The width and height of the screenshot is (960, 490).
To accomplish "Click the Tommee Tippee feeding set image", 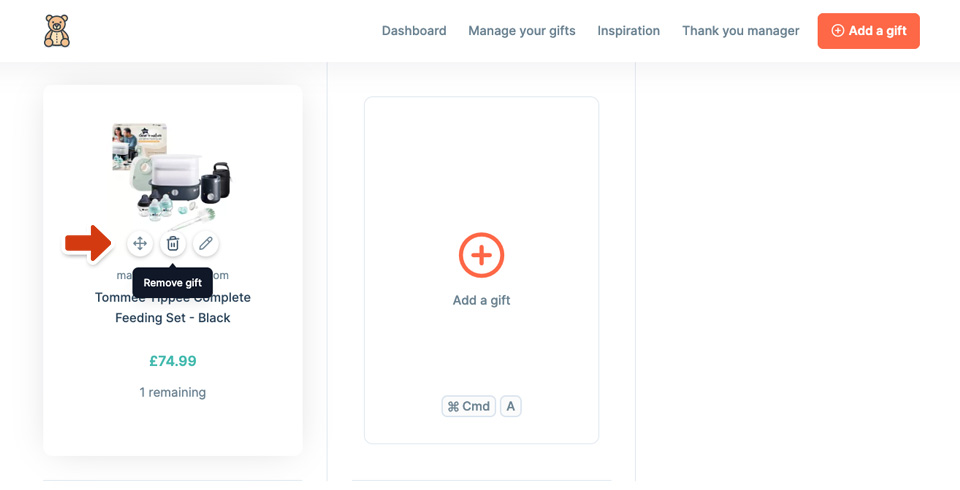I will pyautogui.click(x=173, y=175).
